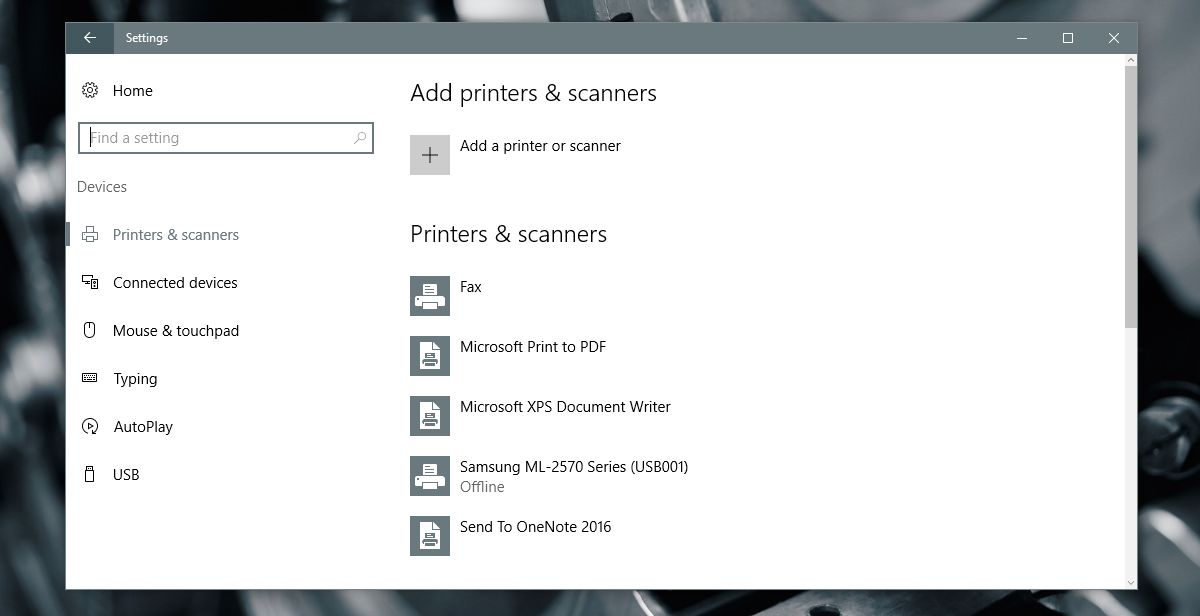This screenshot has height=616, width=1200.
Task: Select the AutoPlay sidebar icon
Action: pos(90,426)
